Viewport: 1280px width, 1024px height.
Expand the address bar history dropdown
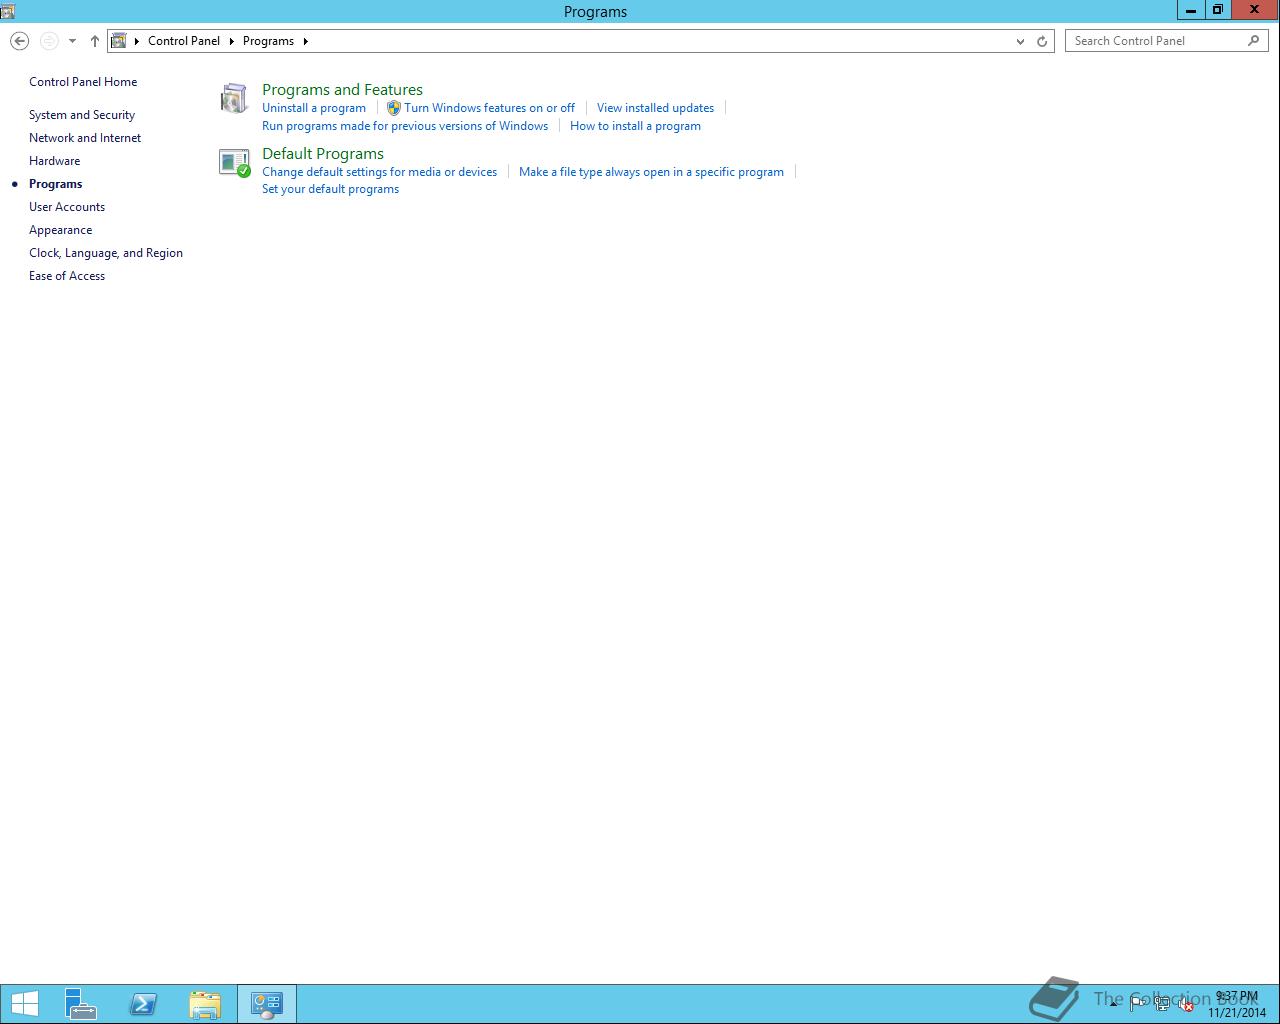click(x=1020, y=41)
